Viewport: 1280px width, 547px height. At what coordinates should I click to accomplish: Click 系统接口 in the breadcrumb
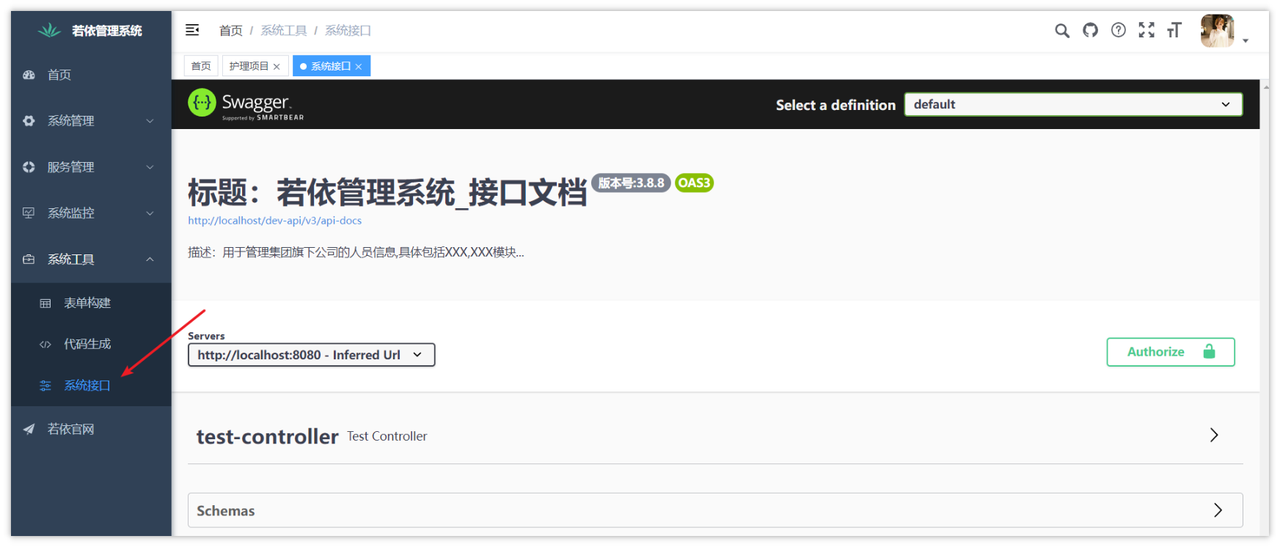pyautogui.click(x=348, y=31)
